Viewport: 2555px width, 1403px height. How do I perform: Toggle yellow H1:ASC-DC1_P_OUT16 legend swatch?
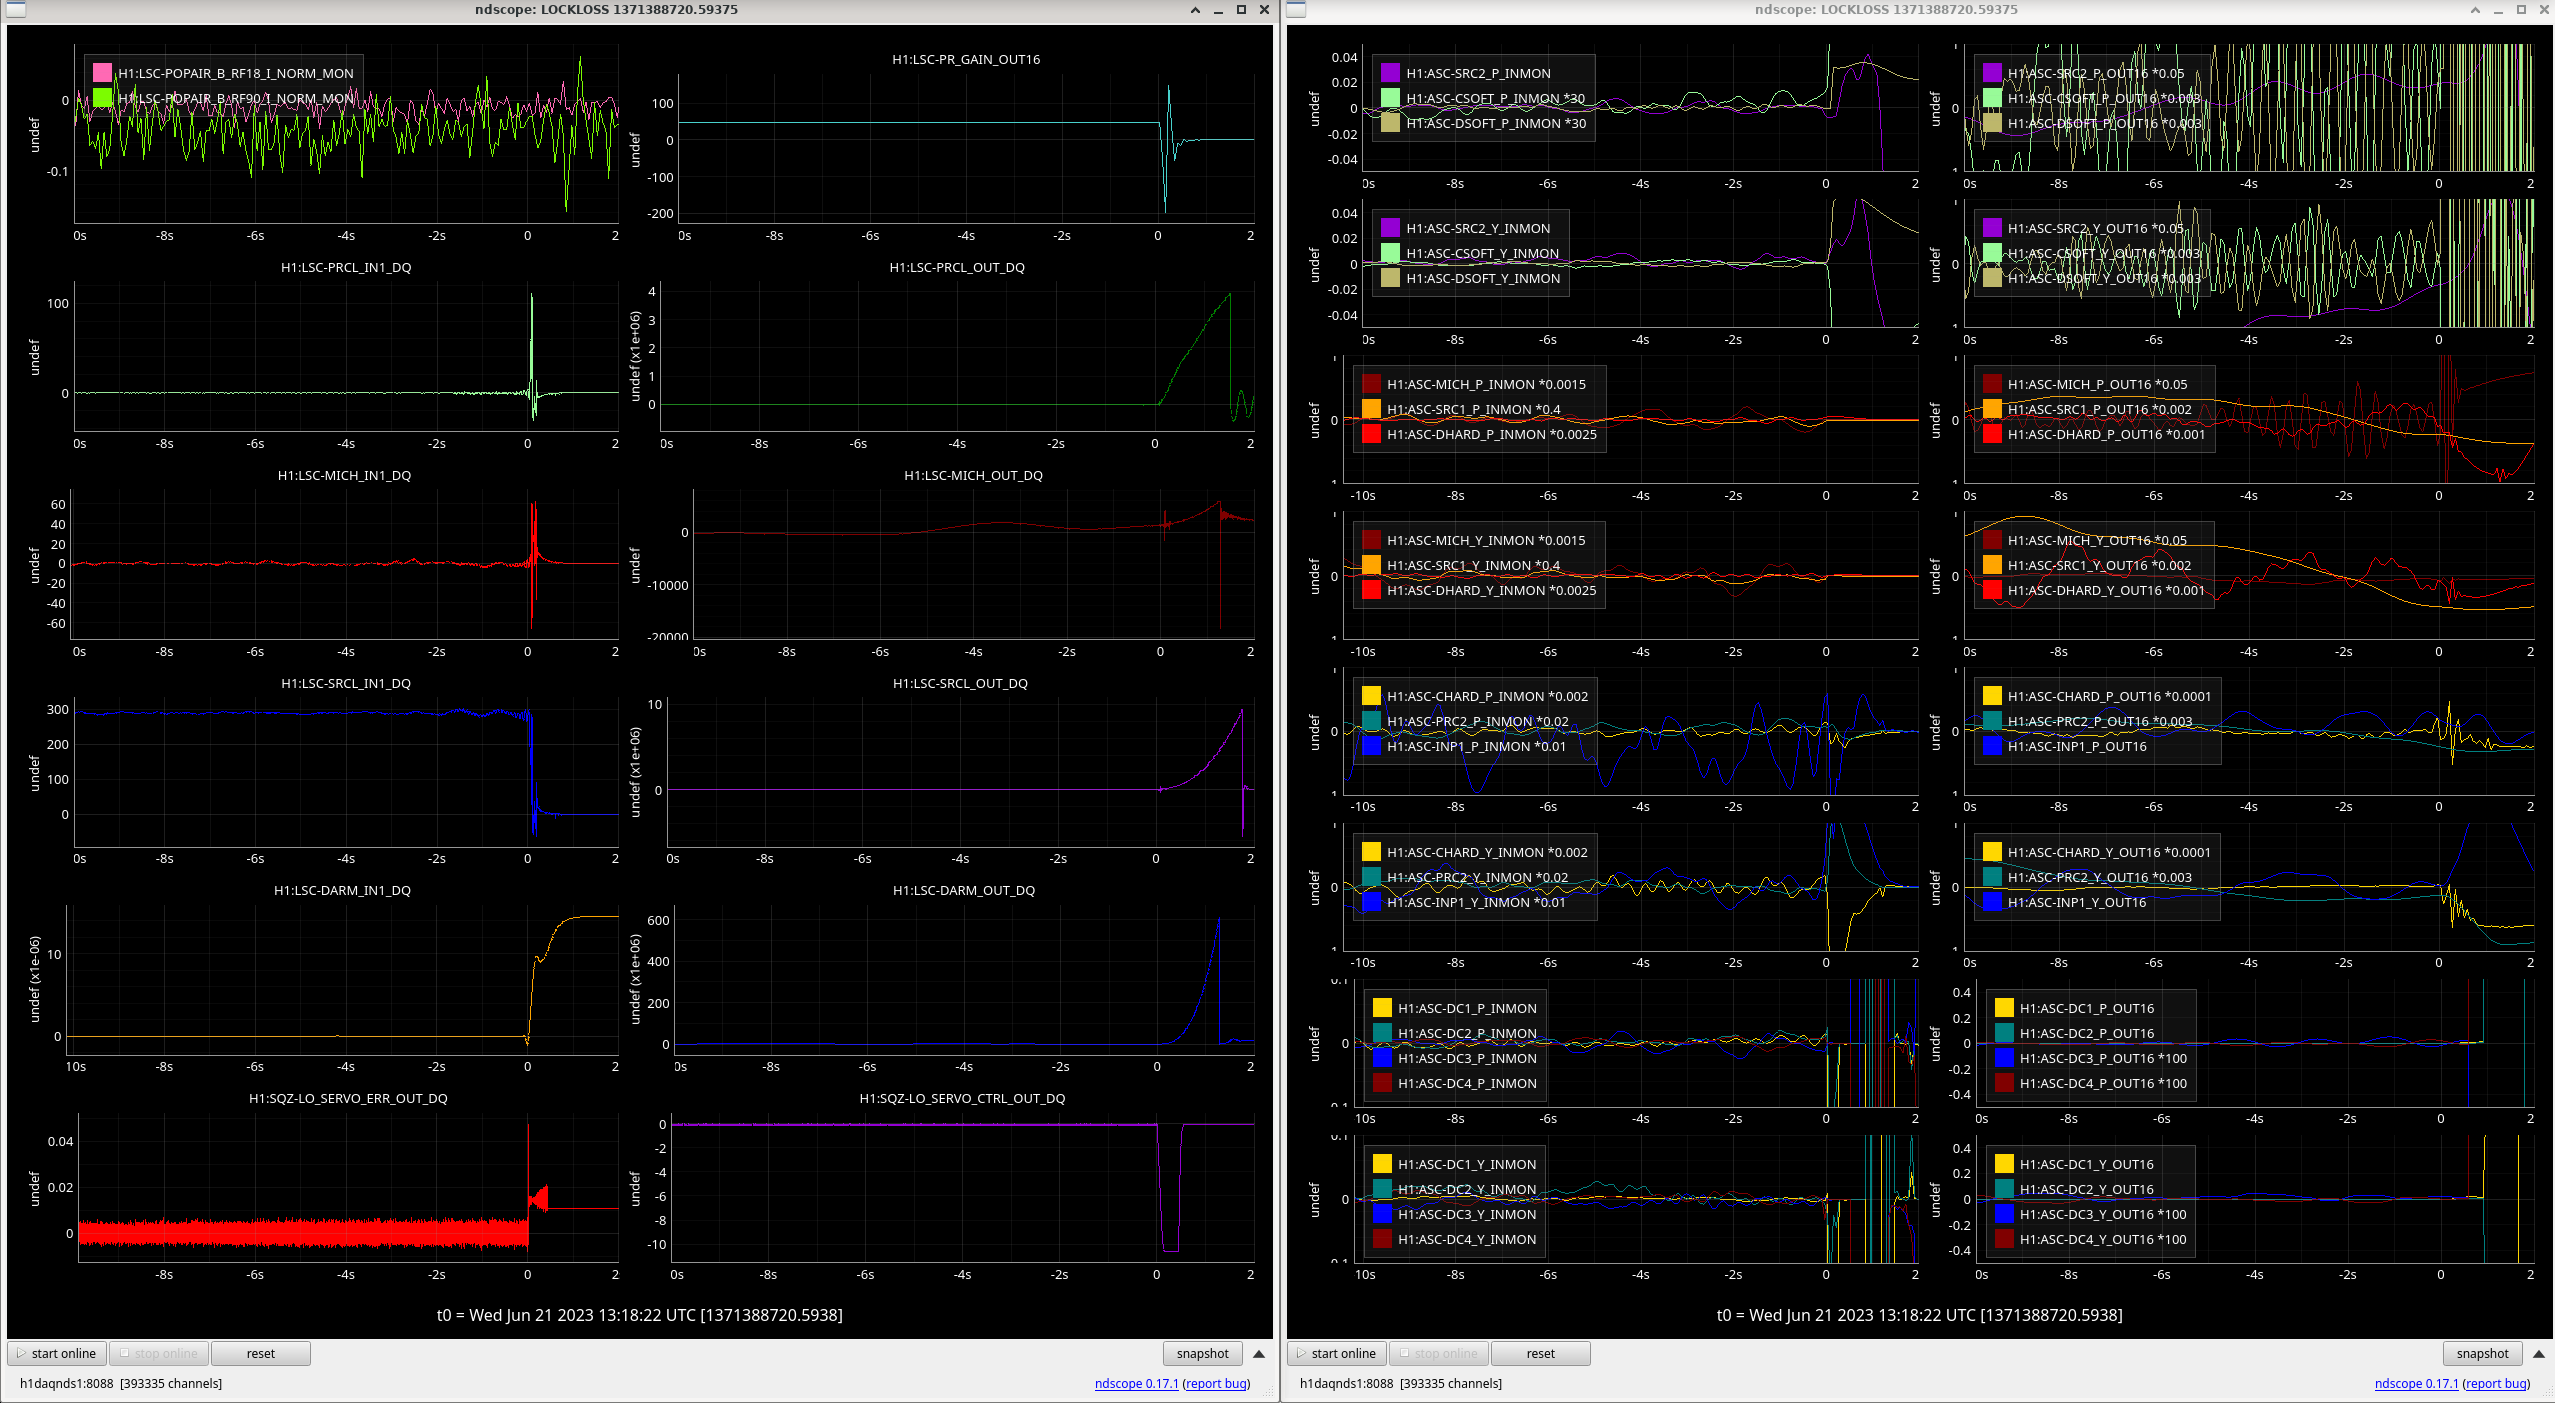click(2004, 1008)
